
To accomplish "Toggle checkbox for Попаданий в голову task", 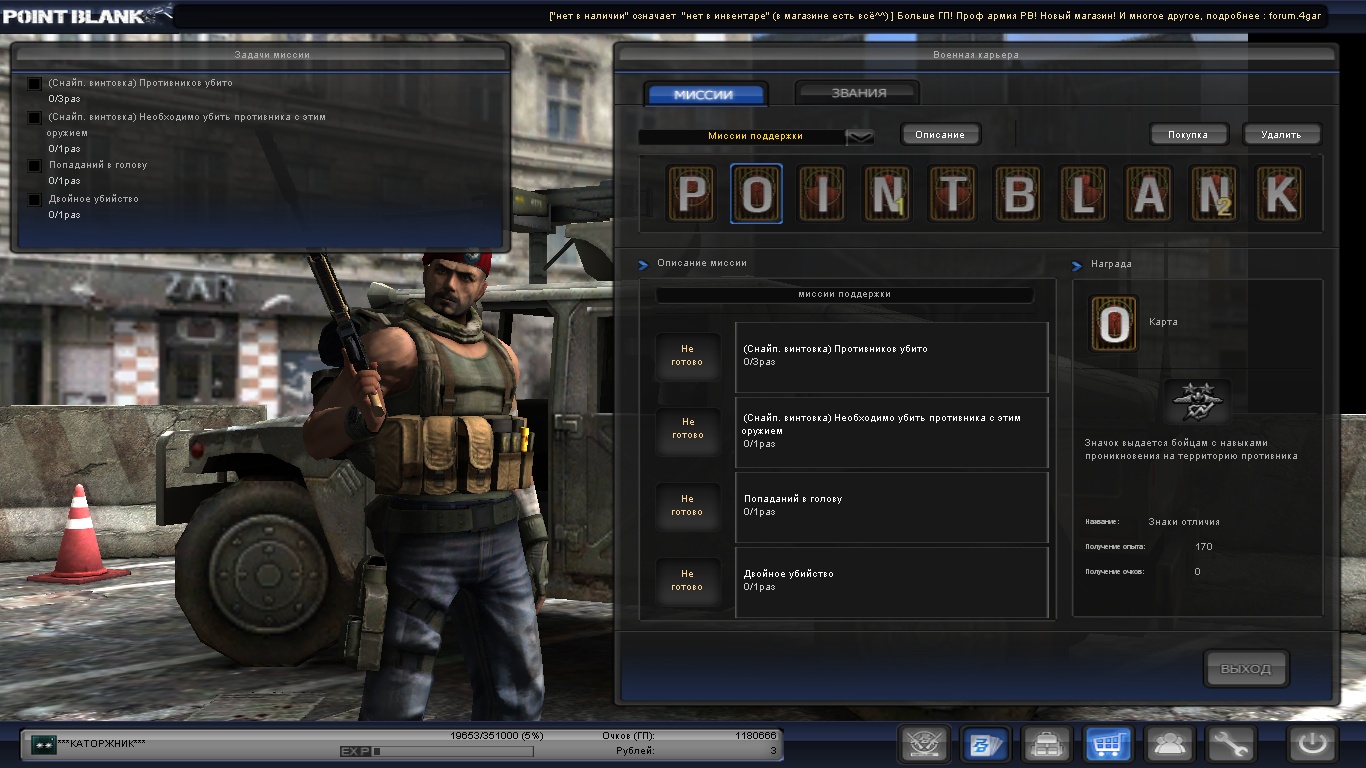I will click(35, 166).
